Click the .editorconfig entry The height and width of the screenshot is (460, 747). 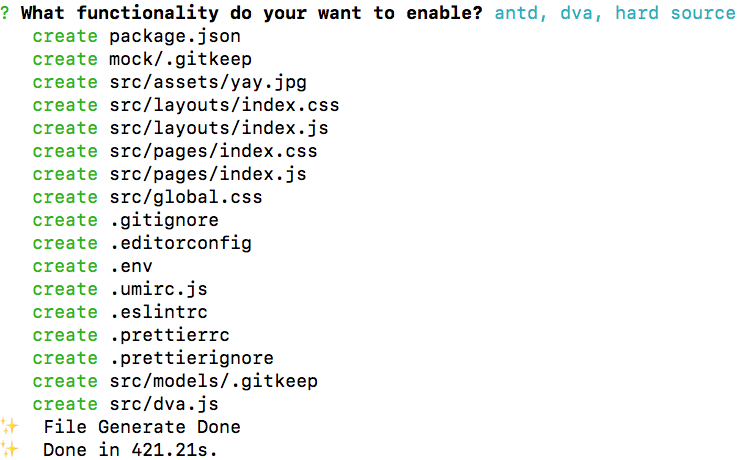point(181,243)
